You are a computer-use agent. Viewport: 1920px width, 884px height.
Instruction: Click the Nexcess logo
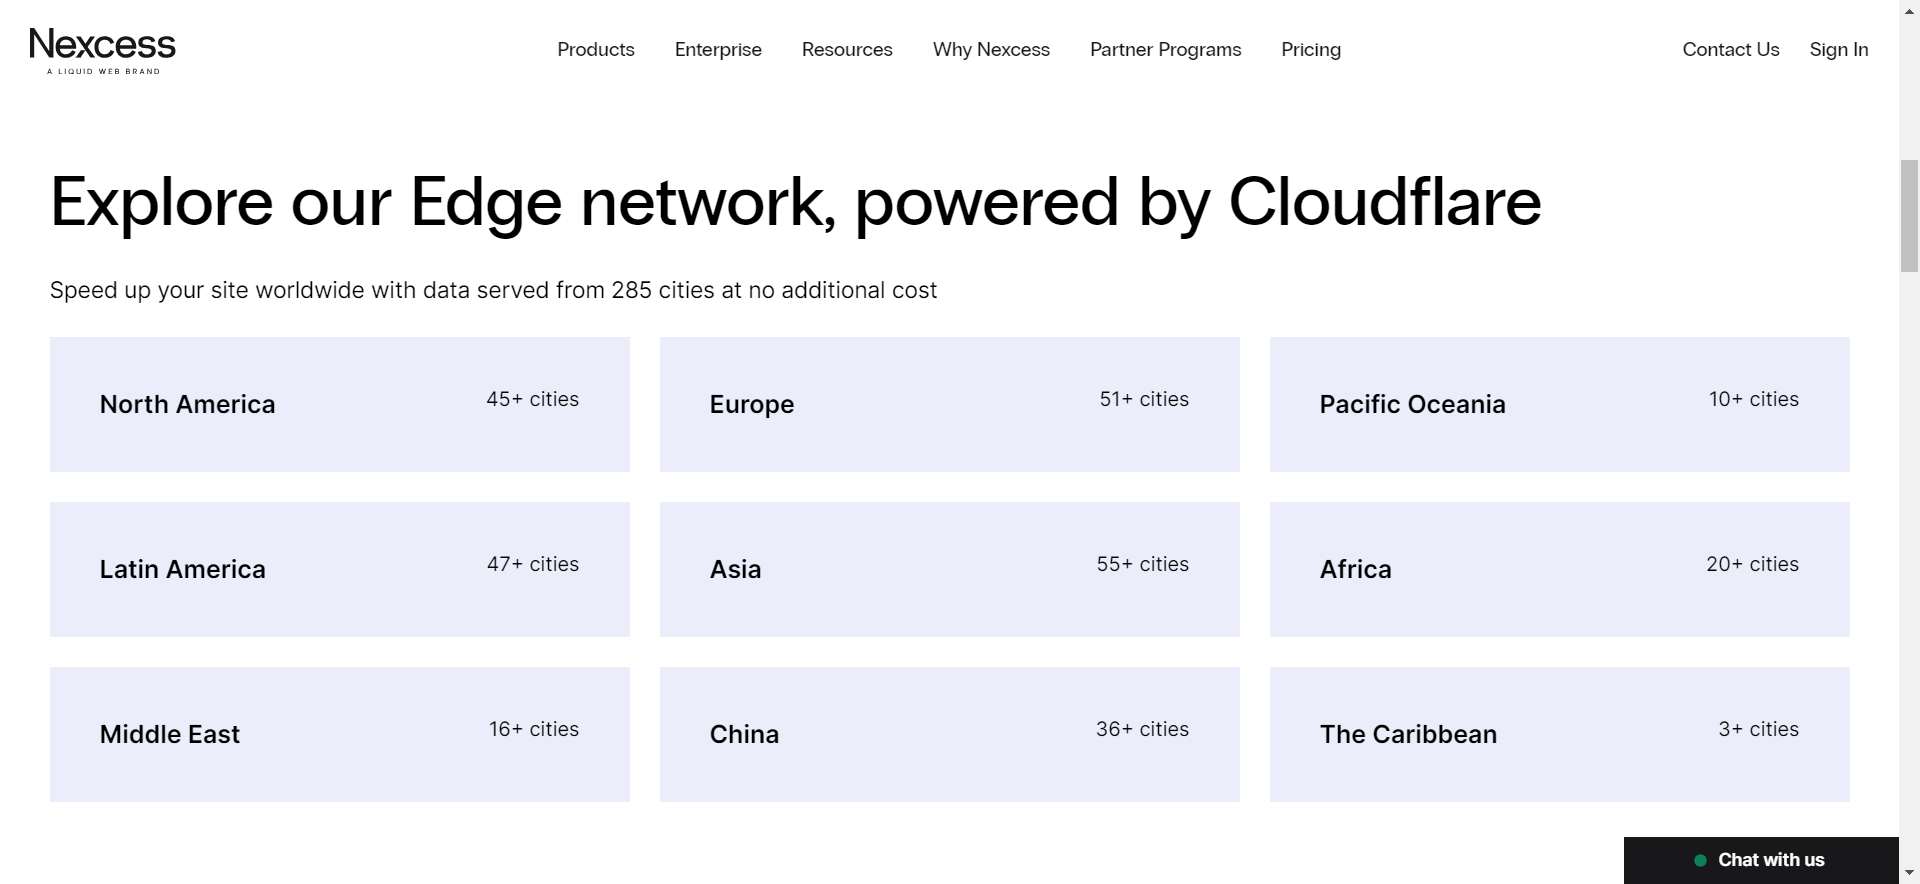coord(102,50)
